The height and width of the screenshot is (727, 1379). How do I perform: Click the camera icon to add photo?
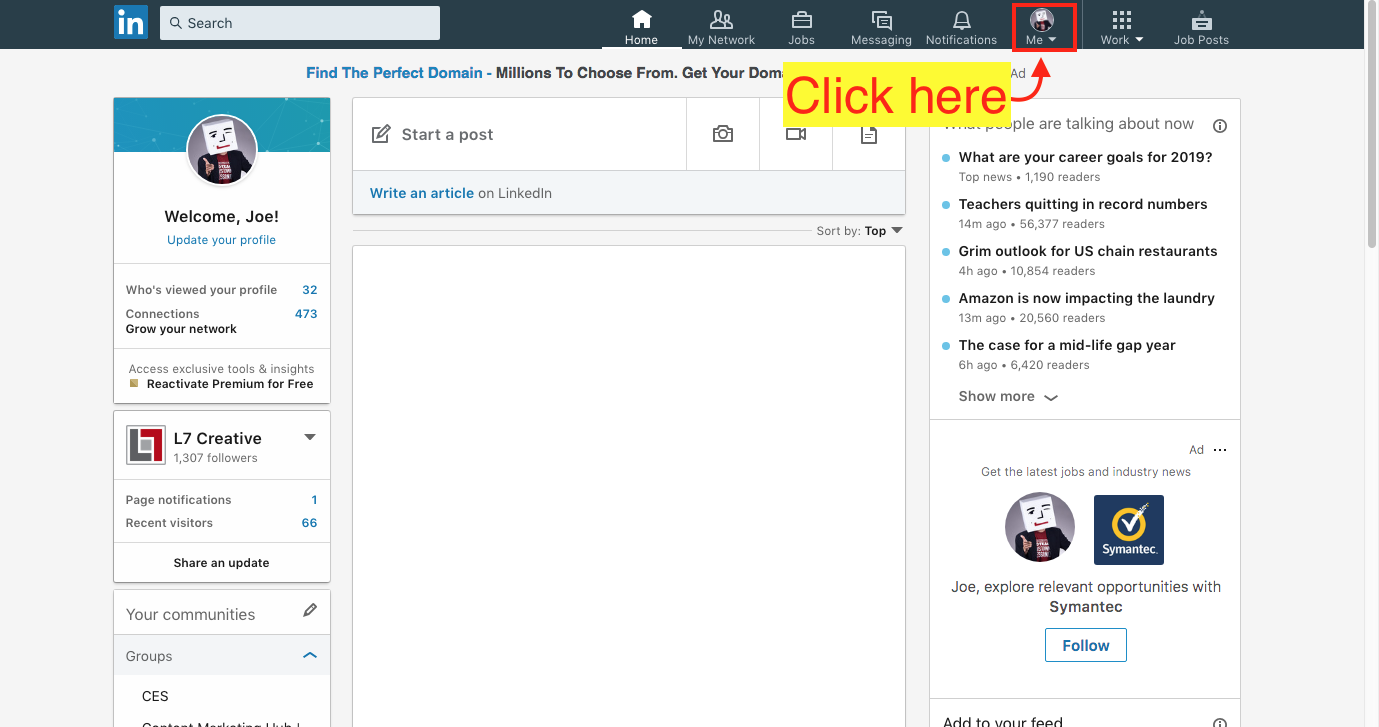click(x=723, y=134)
